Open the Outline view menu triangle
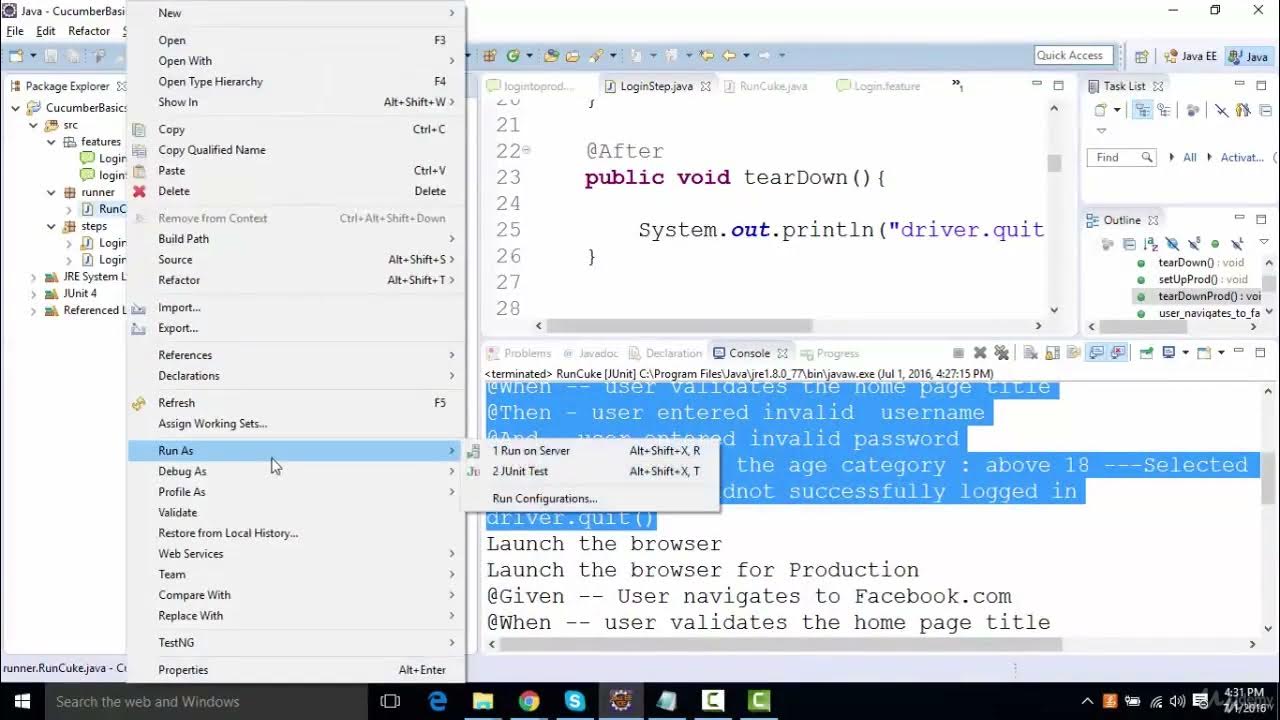Image resolution: width=1280 pixels, height=720 pixels. pos(1264,242)
